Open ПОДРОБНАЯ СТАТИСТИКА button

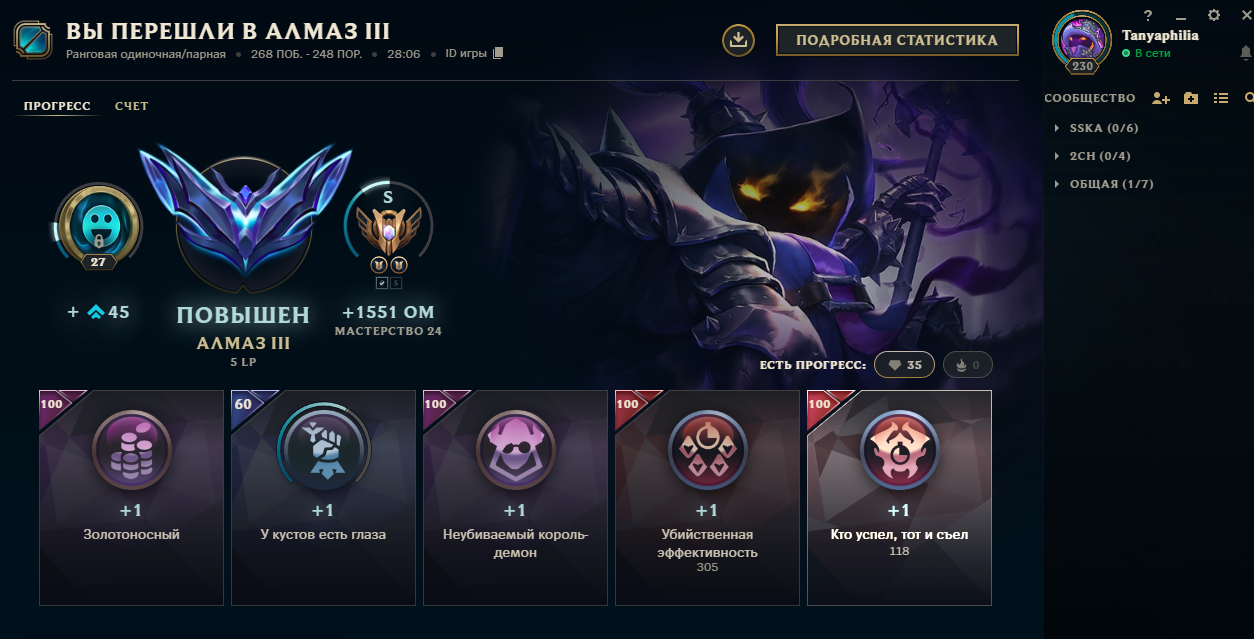pos(897,41)
